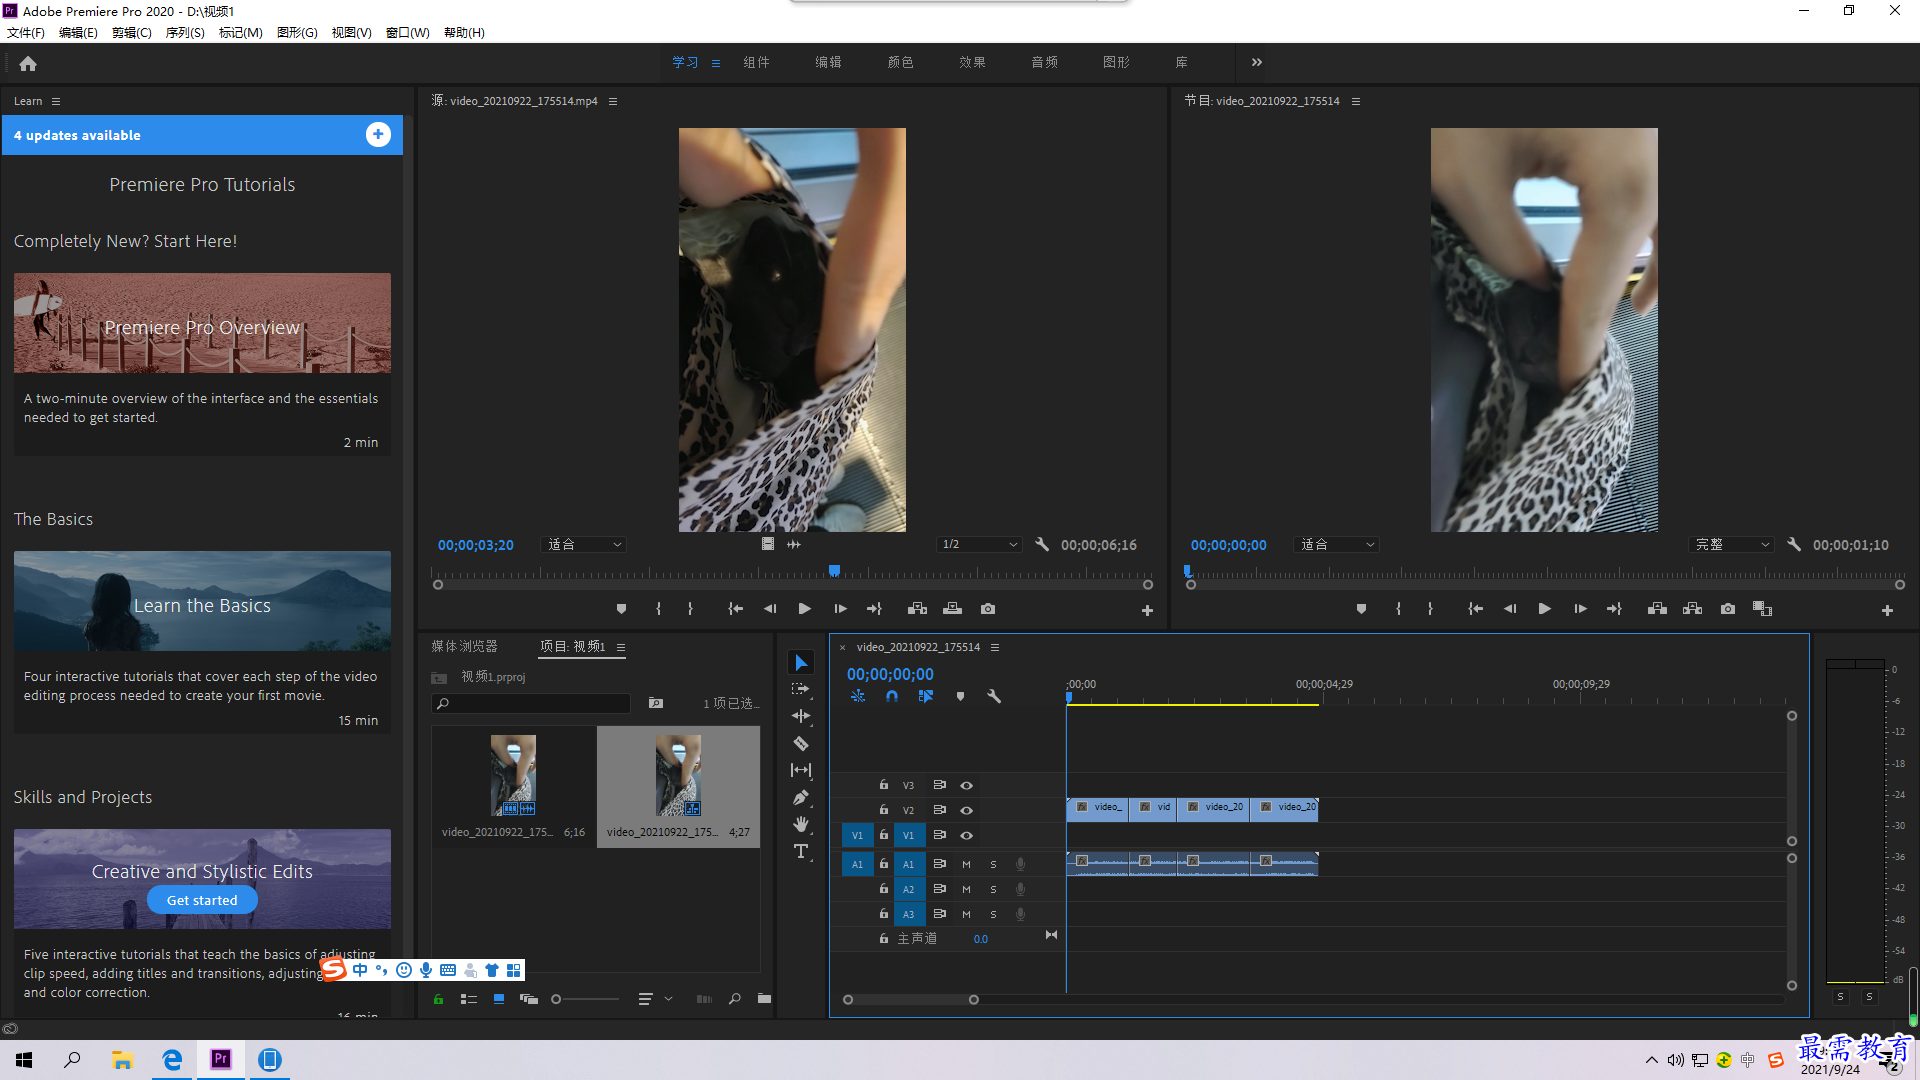
Task: Click Overwrite button in Source monitor
Action: [x=952, y=609]
